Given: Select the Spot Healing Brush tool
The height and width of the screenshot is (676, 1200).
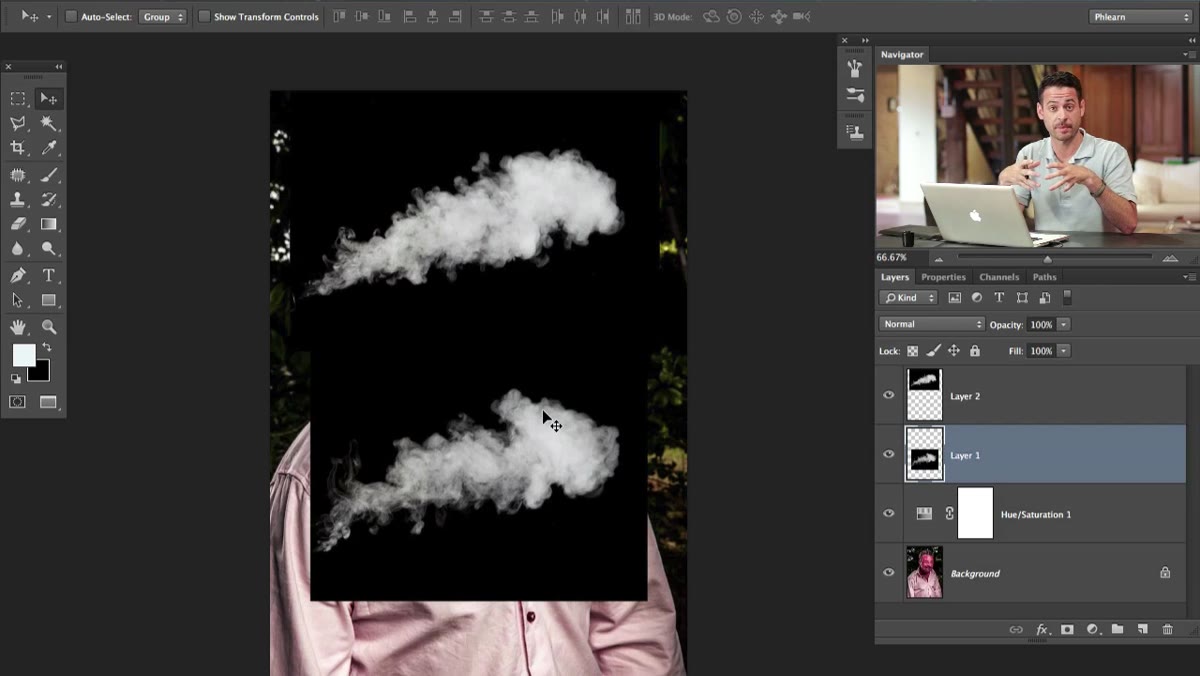Looking at the screenshot, I should (x=18, y=175).
